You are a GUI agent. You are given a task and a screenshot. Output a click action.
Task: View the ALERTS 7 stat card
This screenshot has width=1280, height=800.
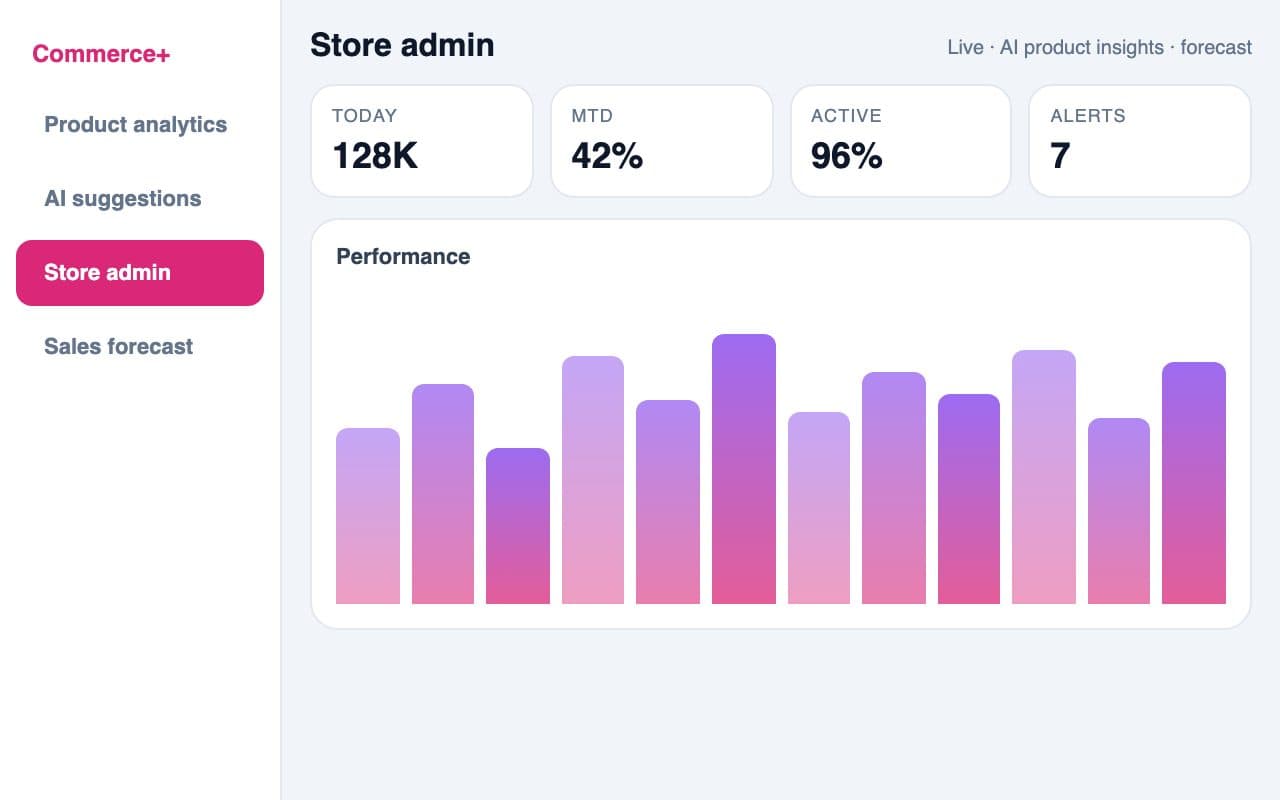[x=1140, y=141]
